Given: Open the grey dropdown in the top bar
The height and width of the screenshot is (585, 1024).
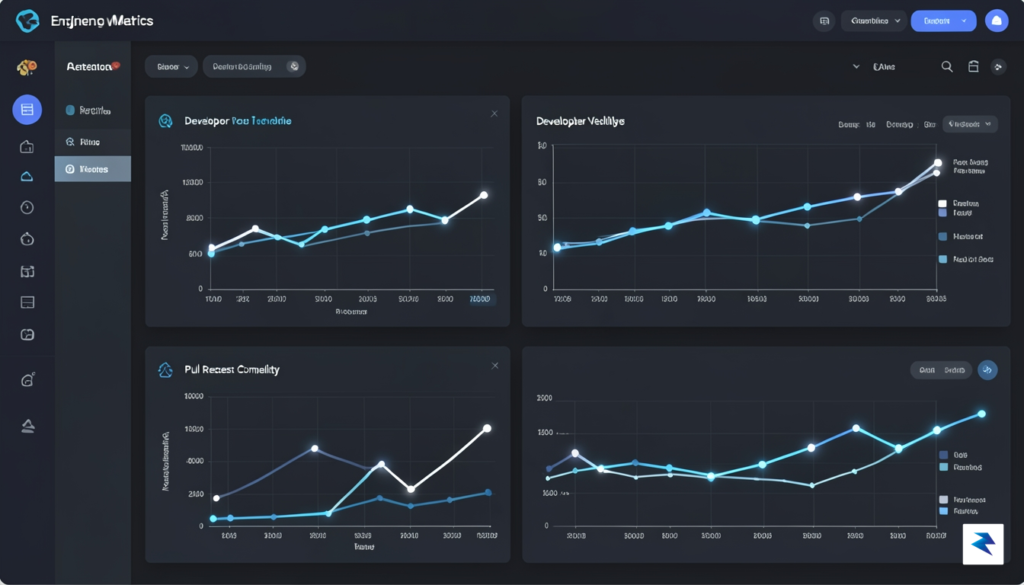Looking at the screenshot, I should coord(874,21).
